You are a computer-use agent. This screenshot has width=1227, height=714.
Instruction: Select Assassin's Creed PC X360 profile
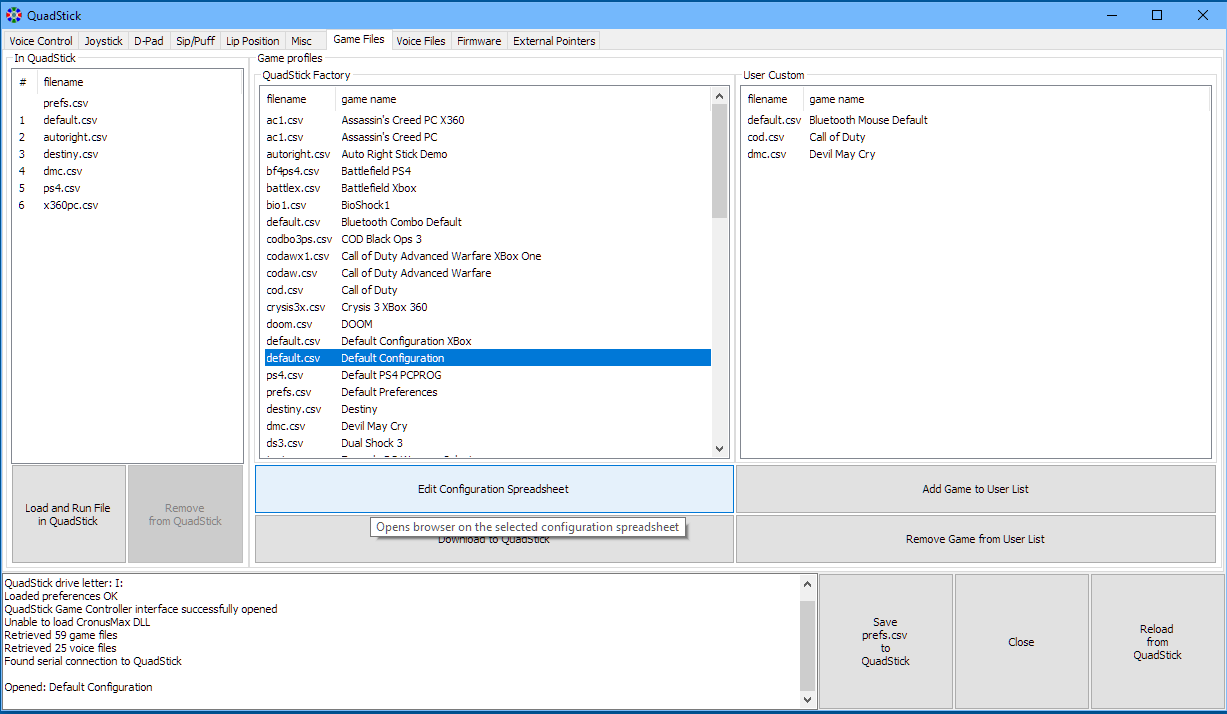[487, 120]
